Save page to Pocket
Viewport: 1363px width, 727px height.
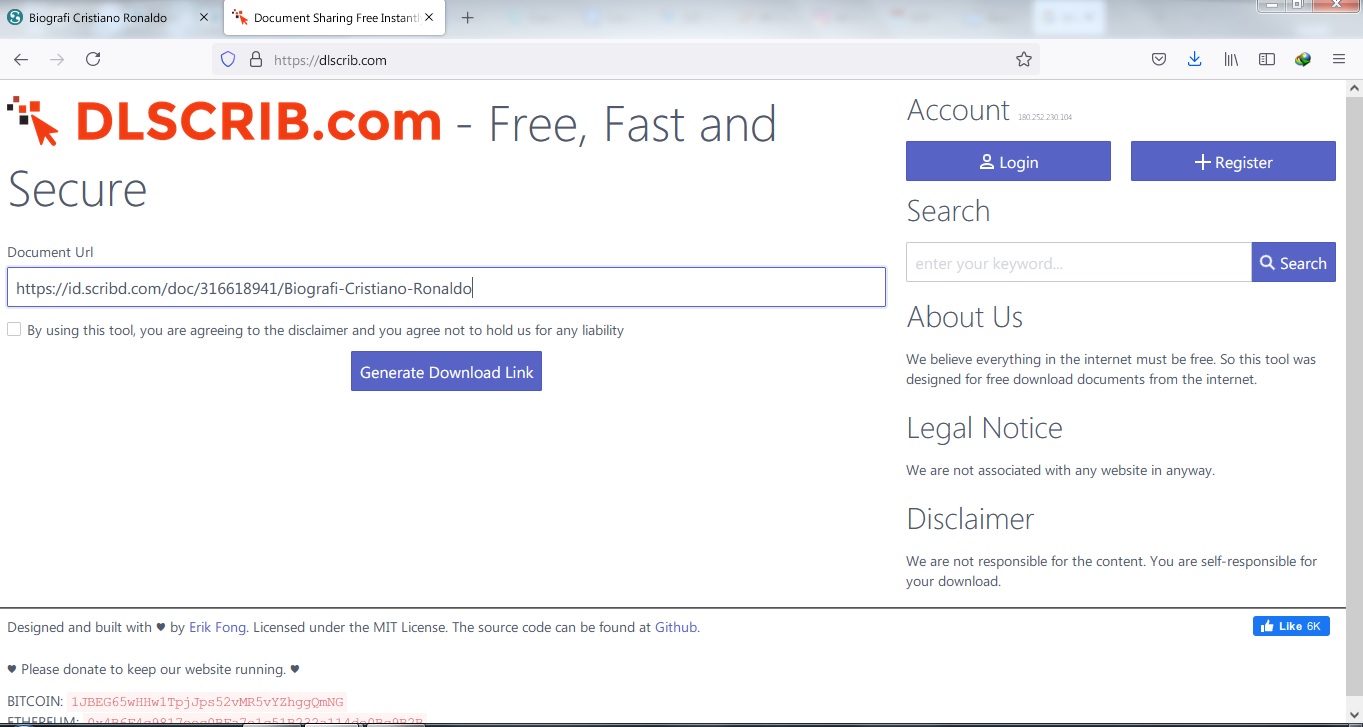pyautogui.click(x=1159, y=60)
